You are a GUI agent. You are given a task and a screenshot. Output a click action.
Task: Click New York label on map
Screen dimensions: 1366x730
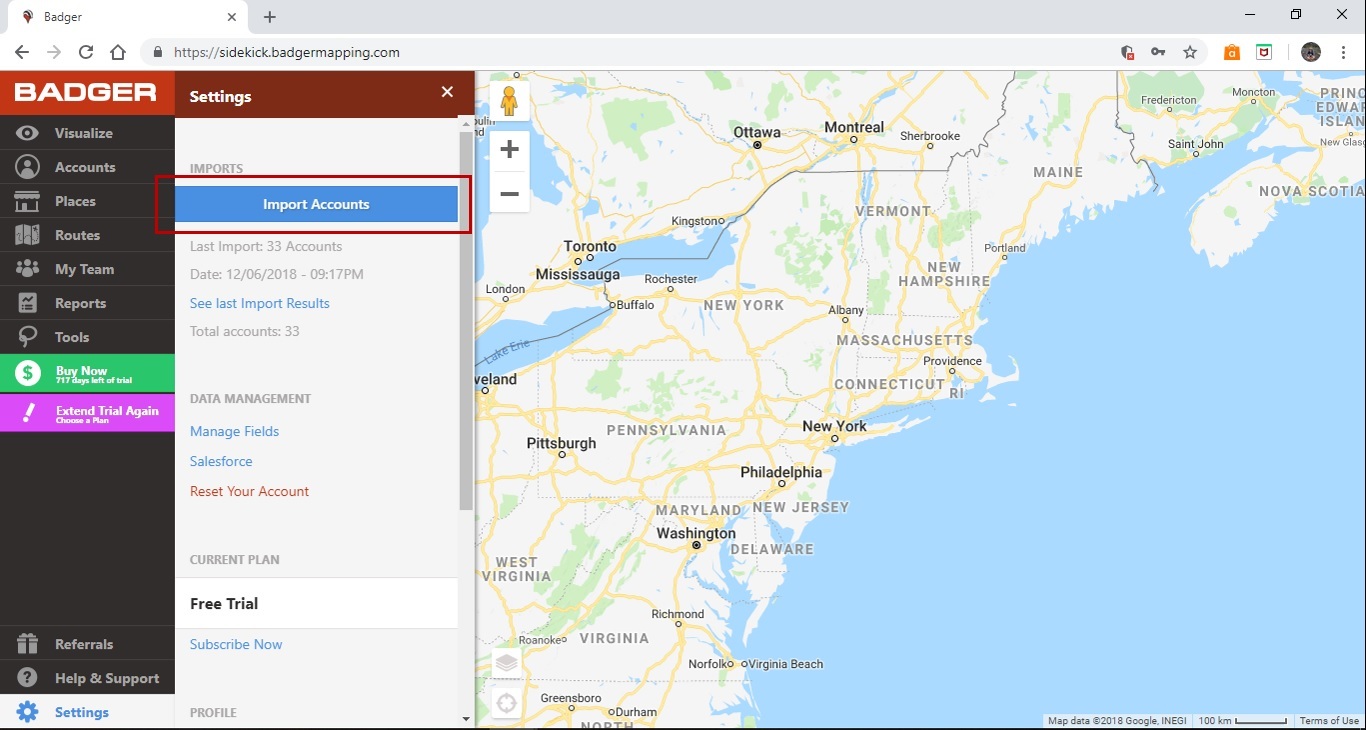tap(834, 426)
